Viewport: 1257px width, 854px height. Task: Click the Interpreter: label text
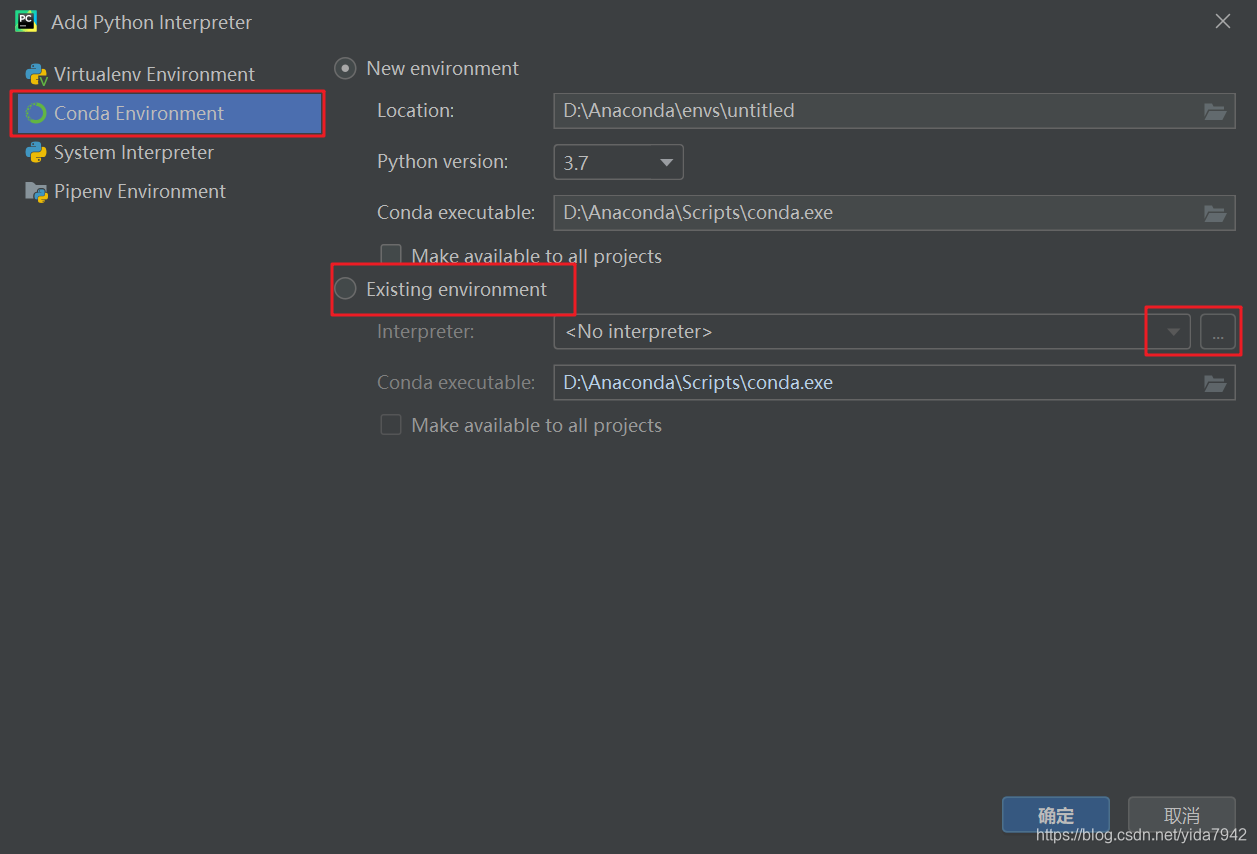pyautogui.click(x=425, y=332)
